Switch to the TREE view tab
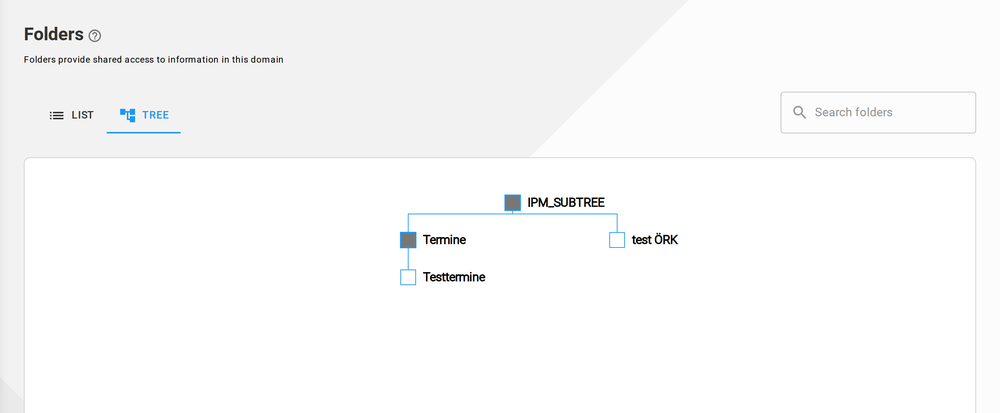The width and height of the screenshot is (1000, 413). pos(143,115)
